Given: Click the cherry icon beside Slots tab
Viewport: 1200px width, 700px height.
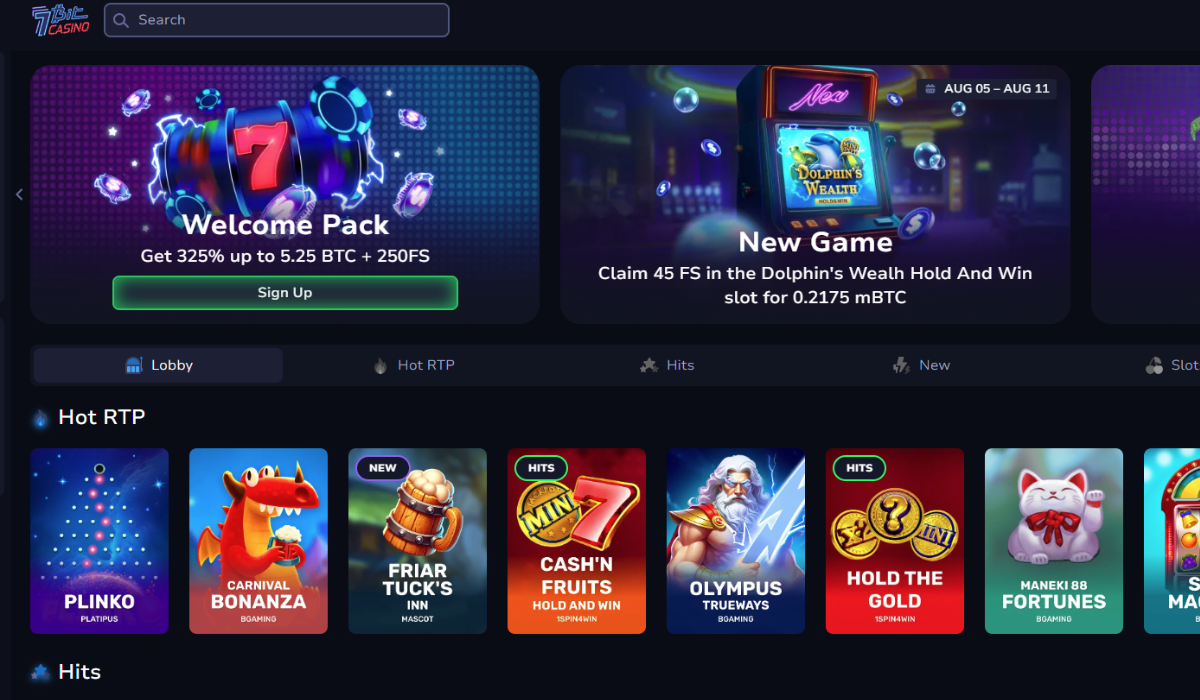Looking at the screenshot, I should click(x=1154, y=365).
